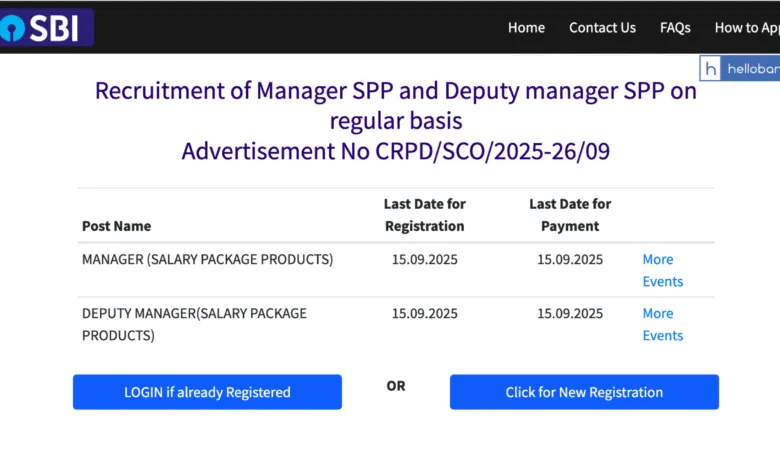Select the DEPUTY MANAGER(SALARY PACKAGE PRODUCTS) row text
Screen dimensions: 780x470
pyautogui.click(x=195, y=324)
